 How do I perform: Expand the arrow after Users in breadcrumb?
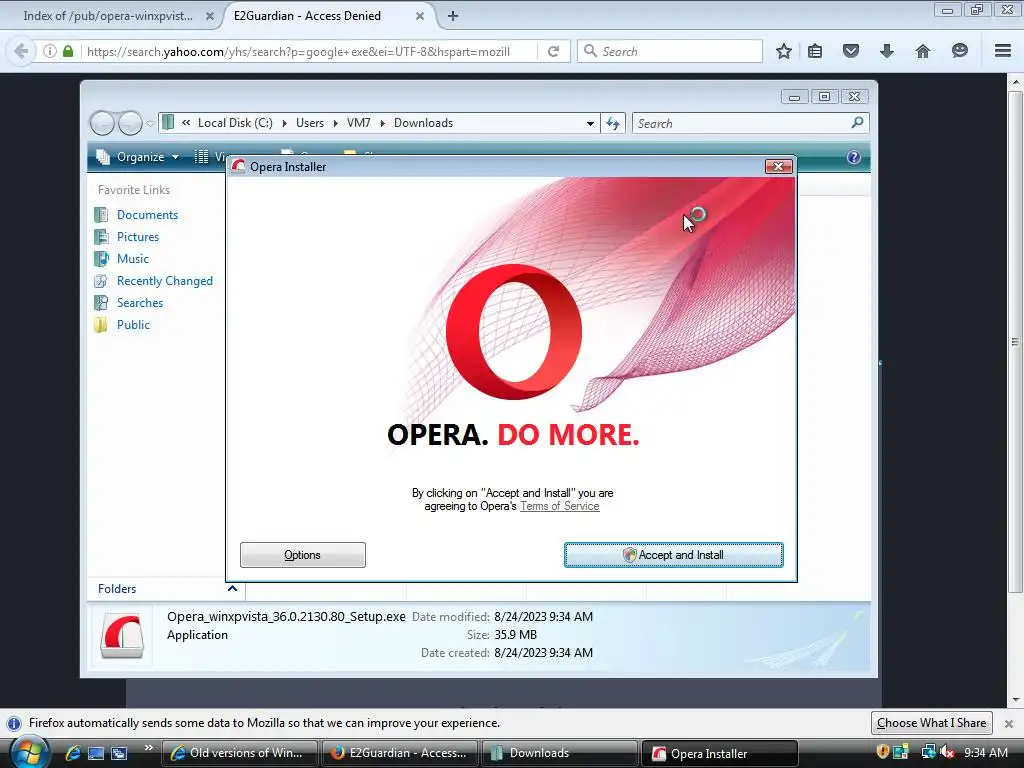click(336, 123)
